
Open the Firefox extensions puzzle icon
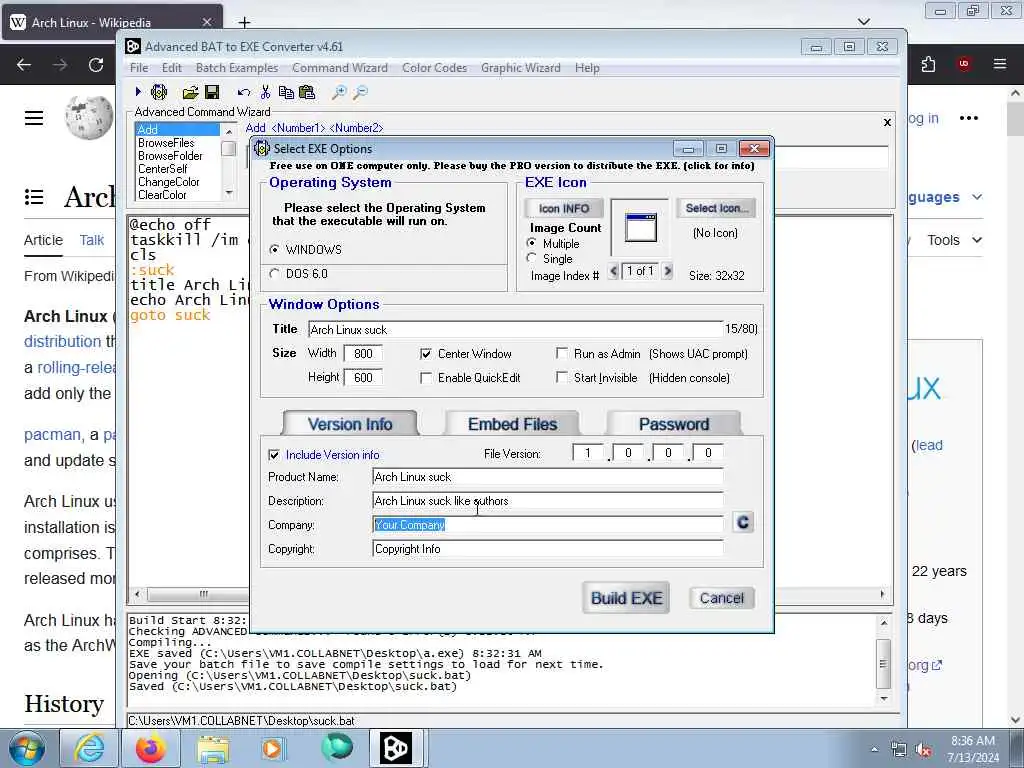point(928,64)
